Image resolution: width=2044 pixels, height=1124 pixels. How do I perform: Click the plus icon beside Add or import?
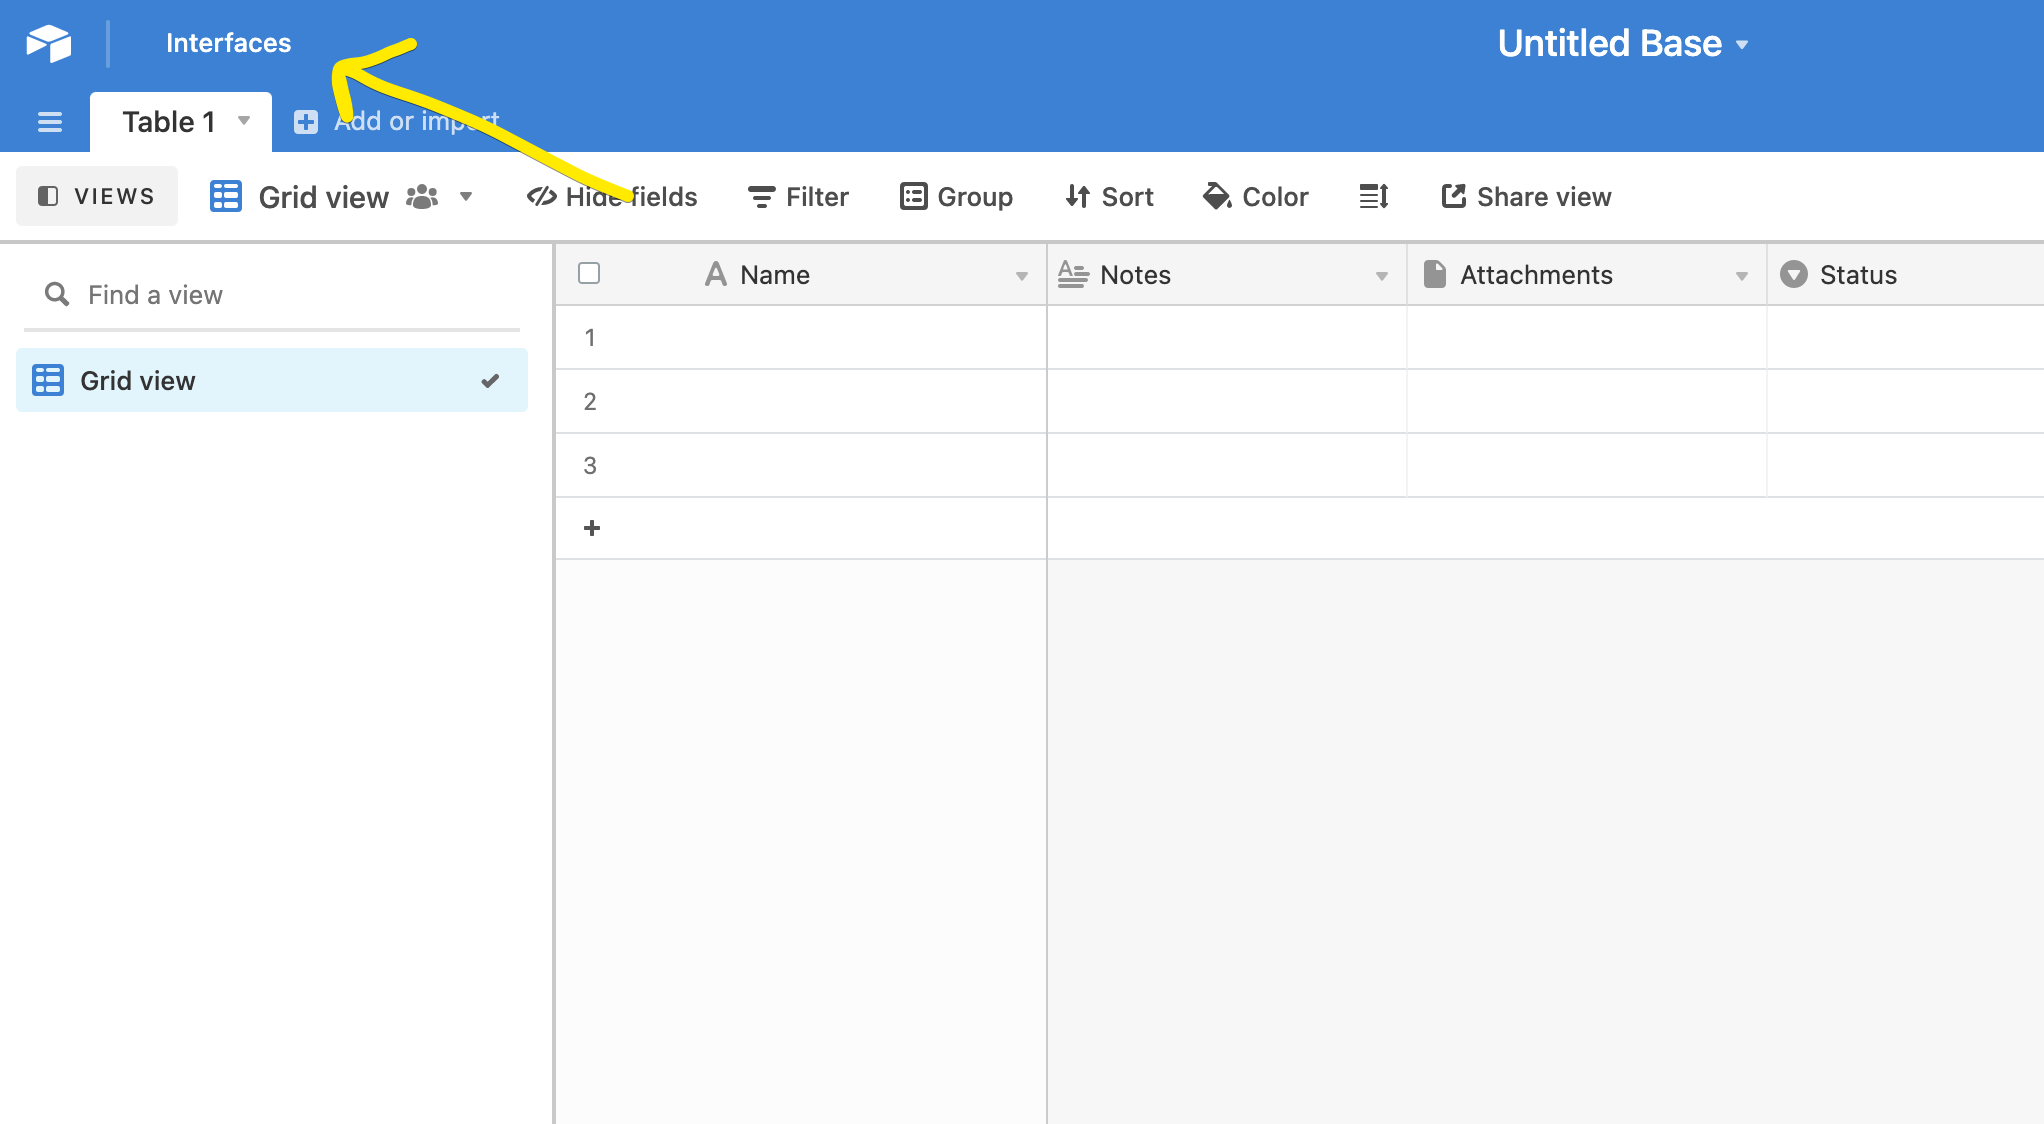click(306, 122)
